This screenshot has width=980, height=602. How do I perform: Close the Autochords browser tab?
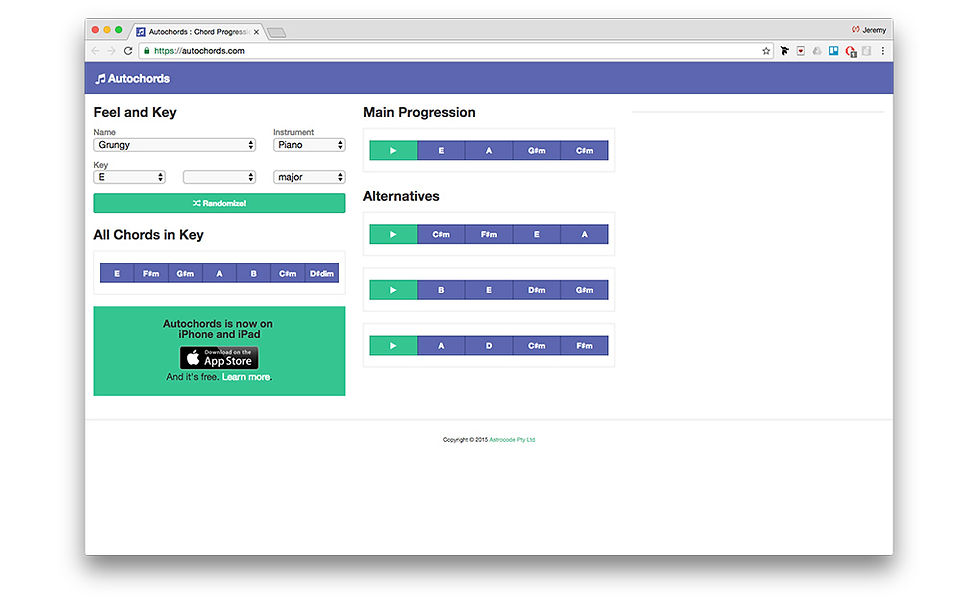[x=256, y=32]
